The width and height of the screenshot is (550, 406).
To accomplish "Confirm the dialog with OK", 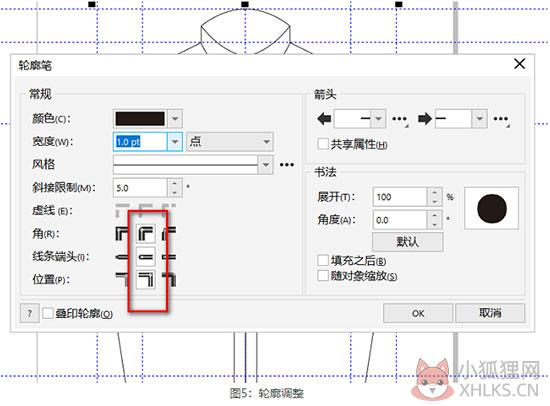I will [418, 313].
